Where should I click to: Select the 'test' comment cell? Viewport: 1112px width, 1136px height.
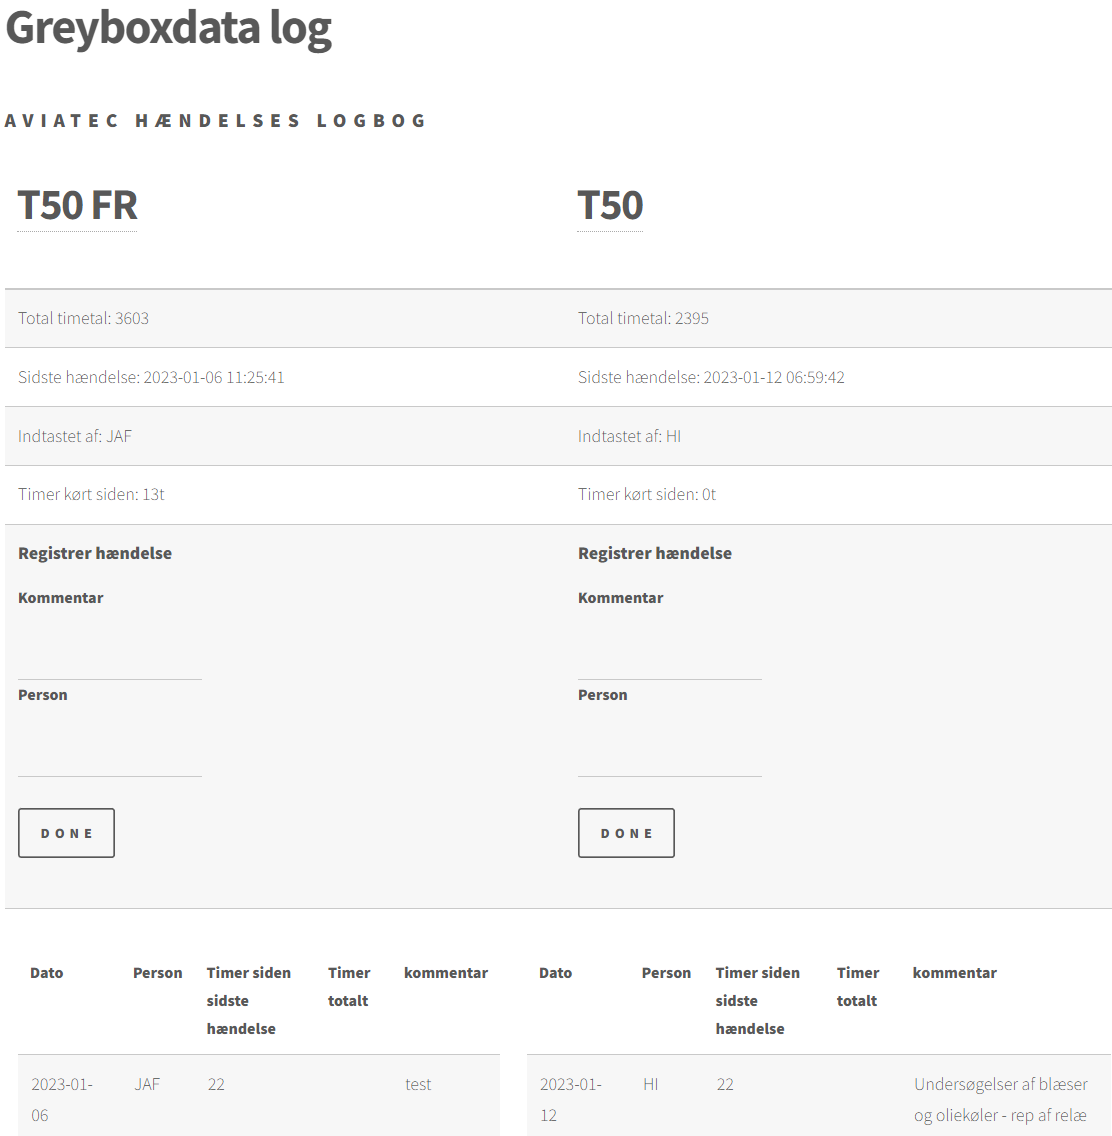[x=418, y=1085]
